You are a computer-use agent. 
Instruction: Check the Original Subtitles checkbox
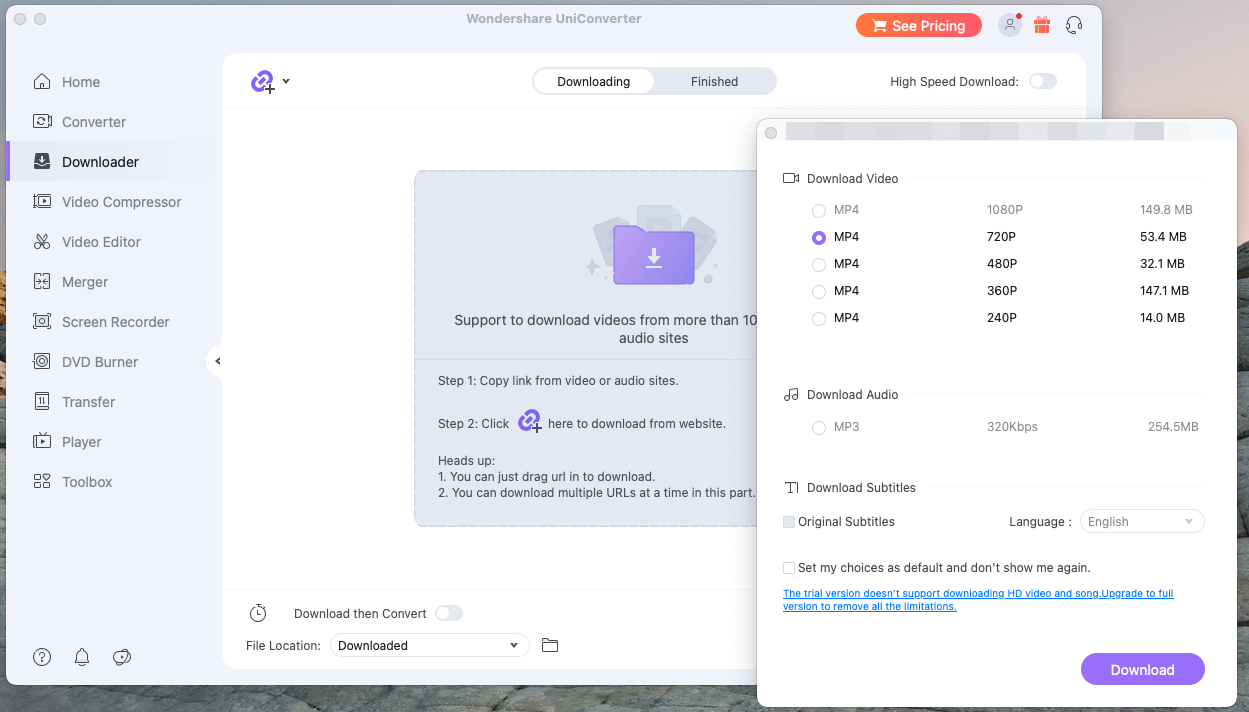[789, 522]
